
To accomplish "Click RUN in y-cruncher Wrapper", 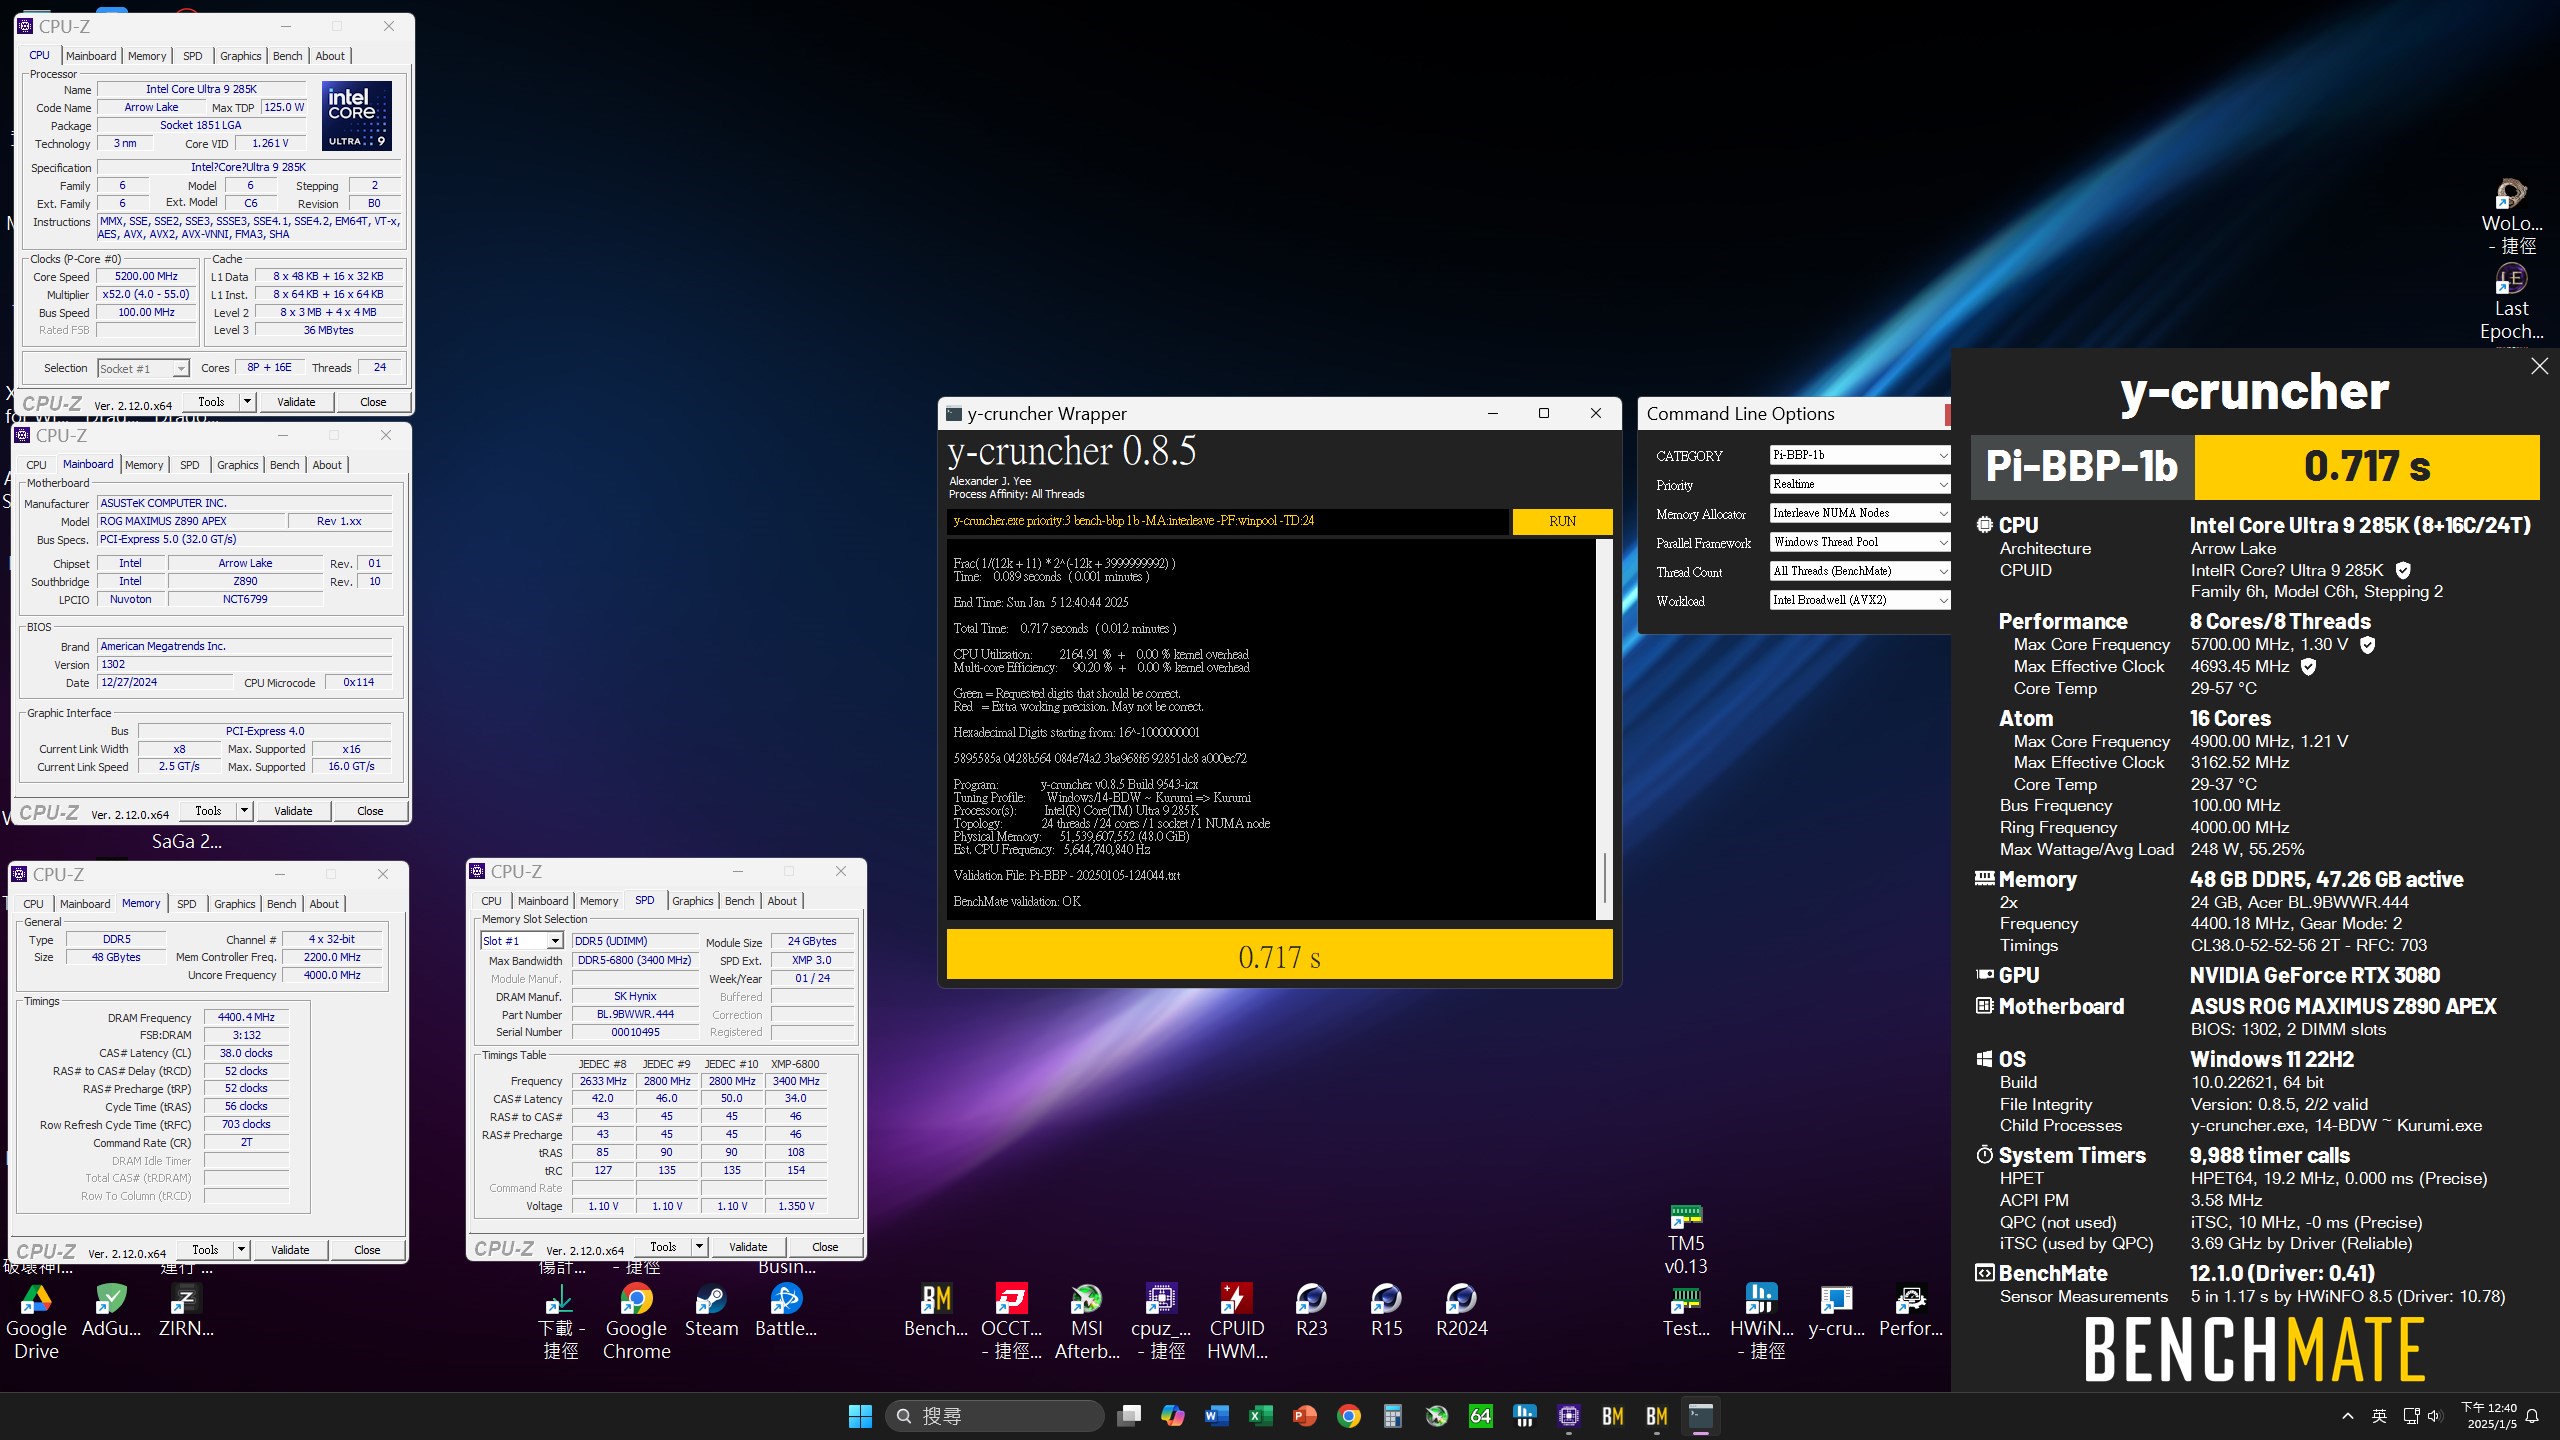I will (x=1562, y=521).
